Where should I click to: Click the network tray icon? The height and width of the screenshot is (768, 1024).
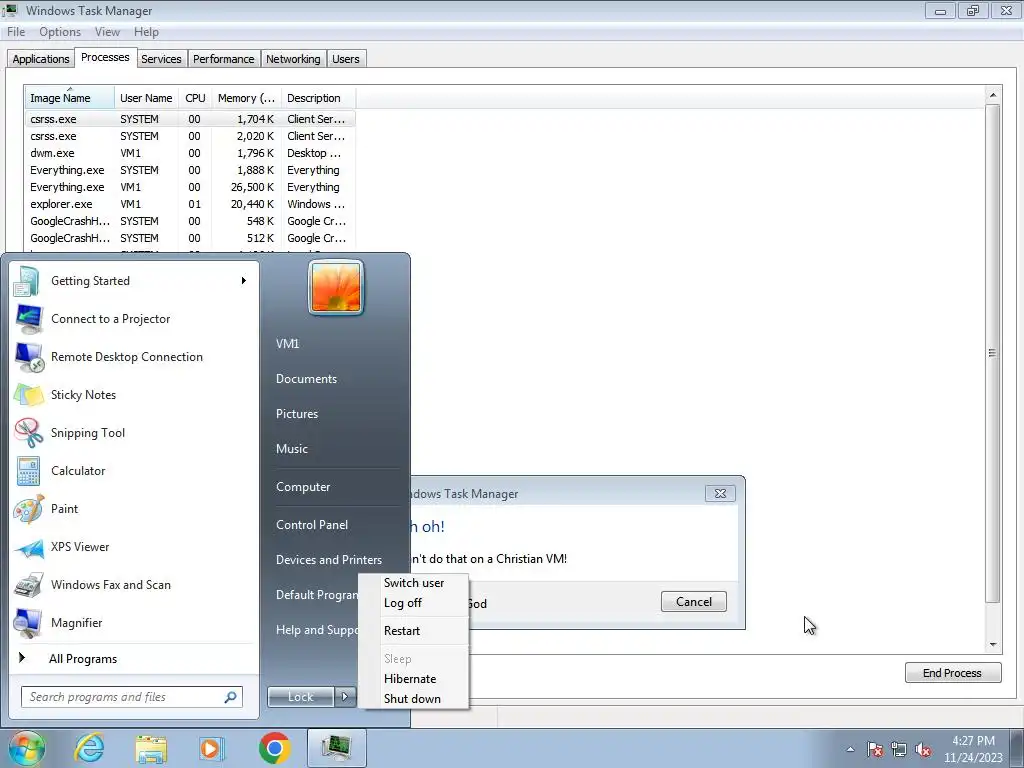(899, 750)
